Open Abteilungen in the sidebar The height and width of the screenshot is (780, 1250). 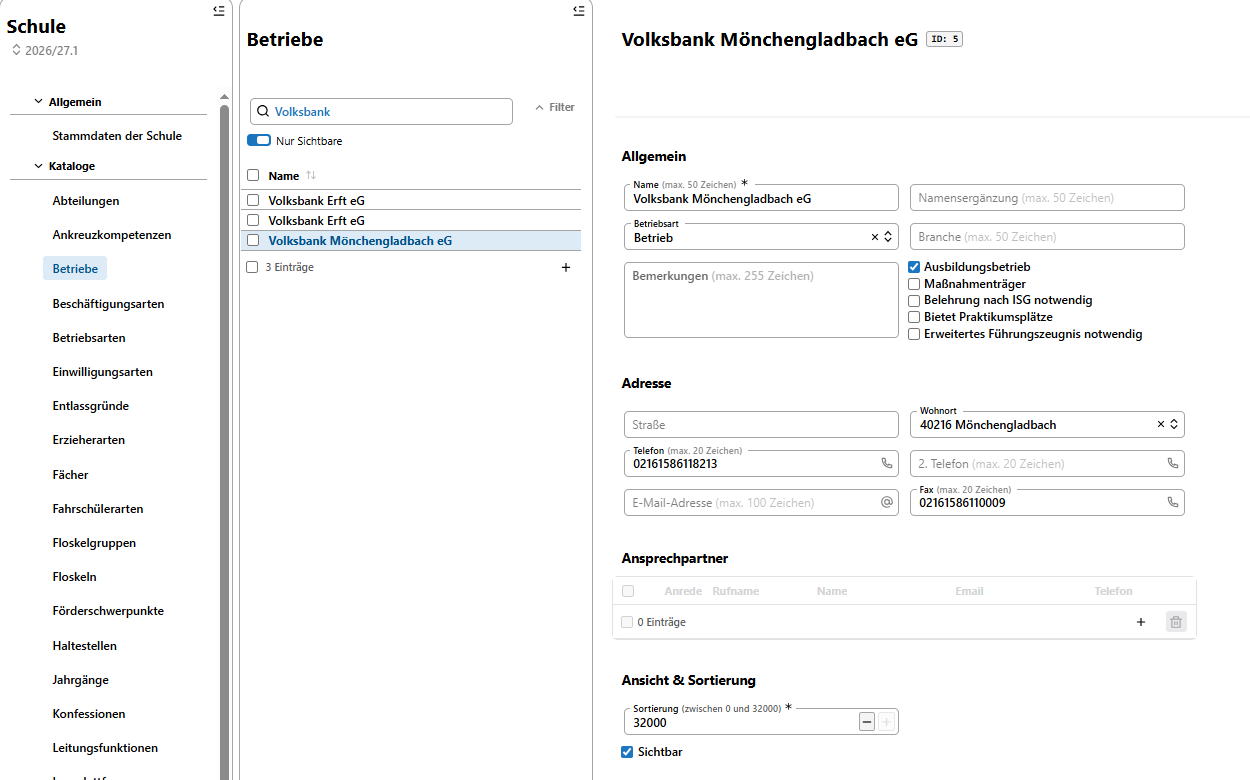pyautogui.click(x=86, y=201)
